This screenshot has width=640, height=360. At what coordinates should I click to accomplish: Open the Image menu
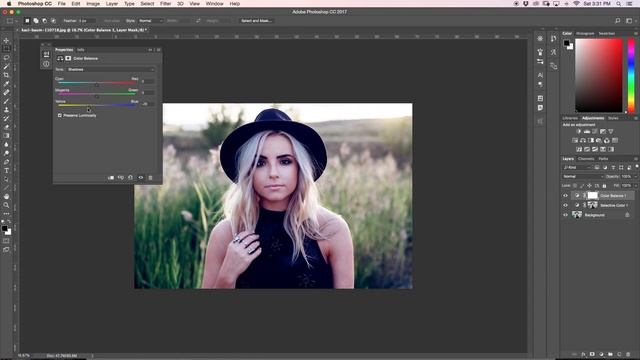pyautogui.click(x=93, y=4)
